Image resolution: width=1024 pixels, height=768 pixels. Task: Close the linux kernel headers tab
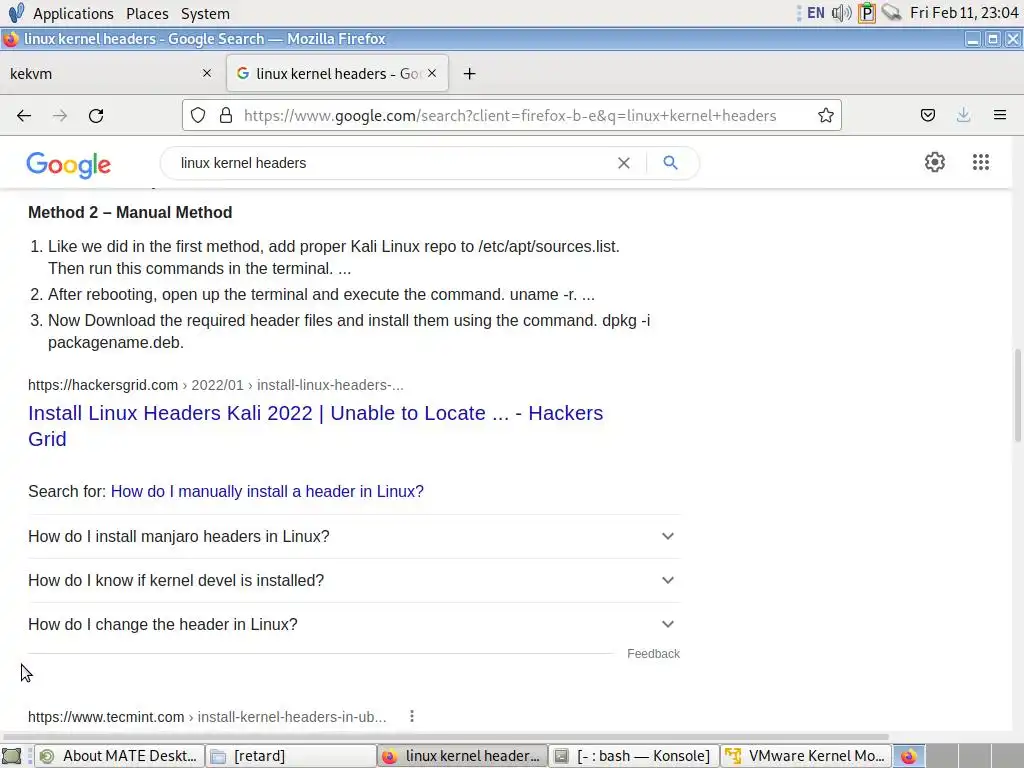click(432, 73)
